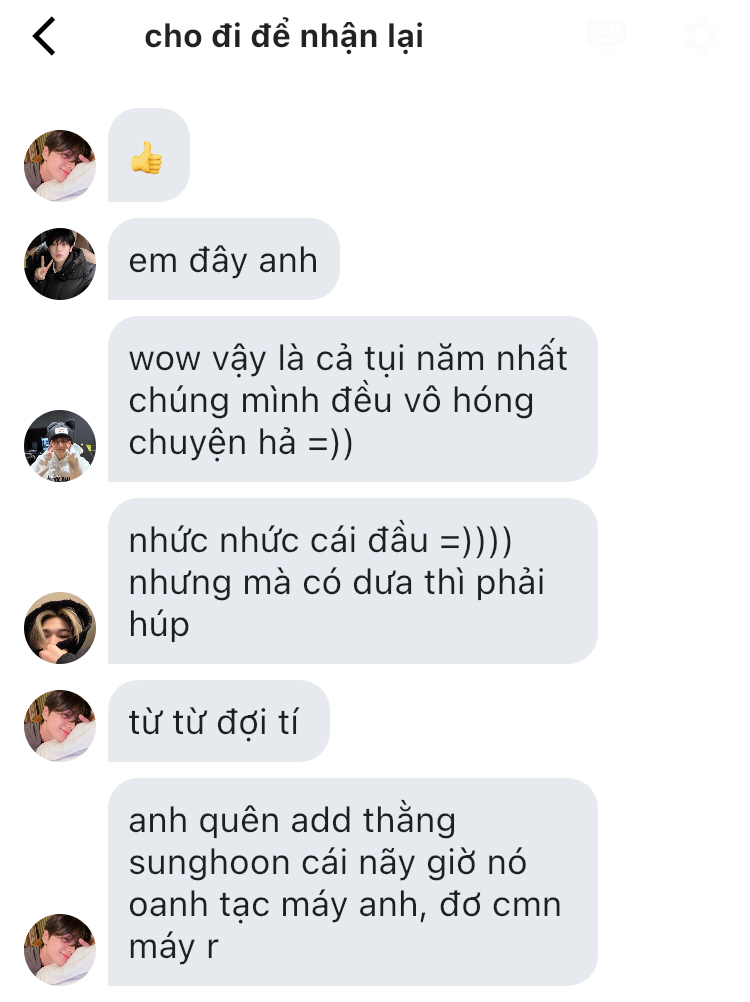The height and width of the screenshot is (1002, 750).
Task: Tap the word "húp" in fourth message
Action: click(159, 625)
